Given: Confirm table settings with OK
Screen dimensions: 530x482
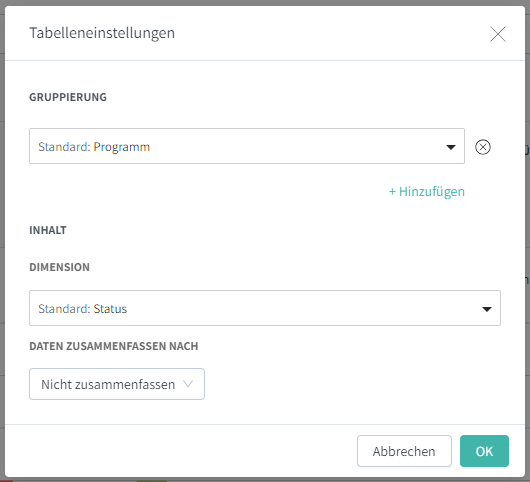Looking at the screenshot, I should point(484,451).
